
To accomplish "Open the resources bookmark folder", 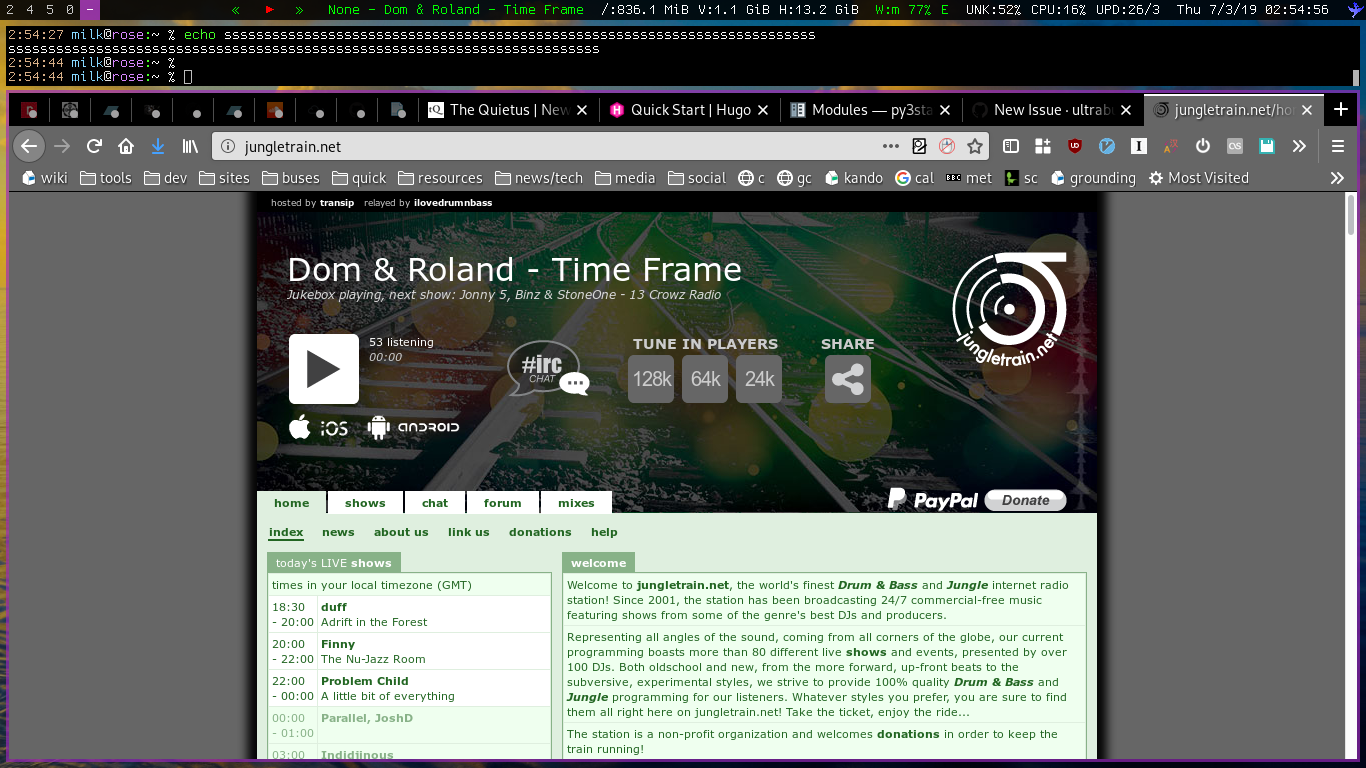I will (440, 178).
